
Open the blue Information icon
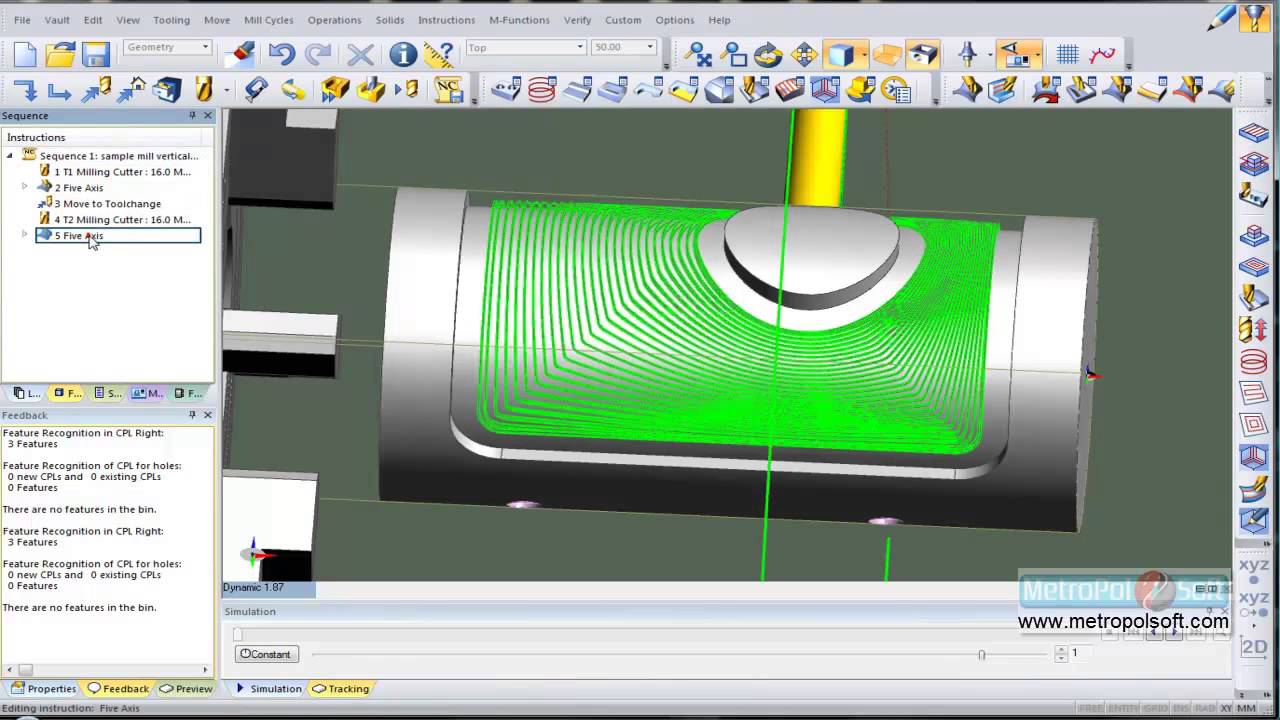[403, 55]
